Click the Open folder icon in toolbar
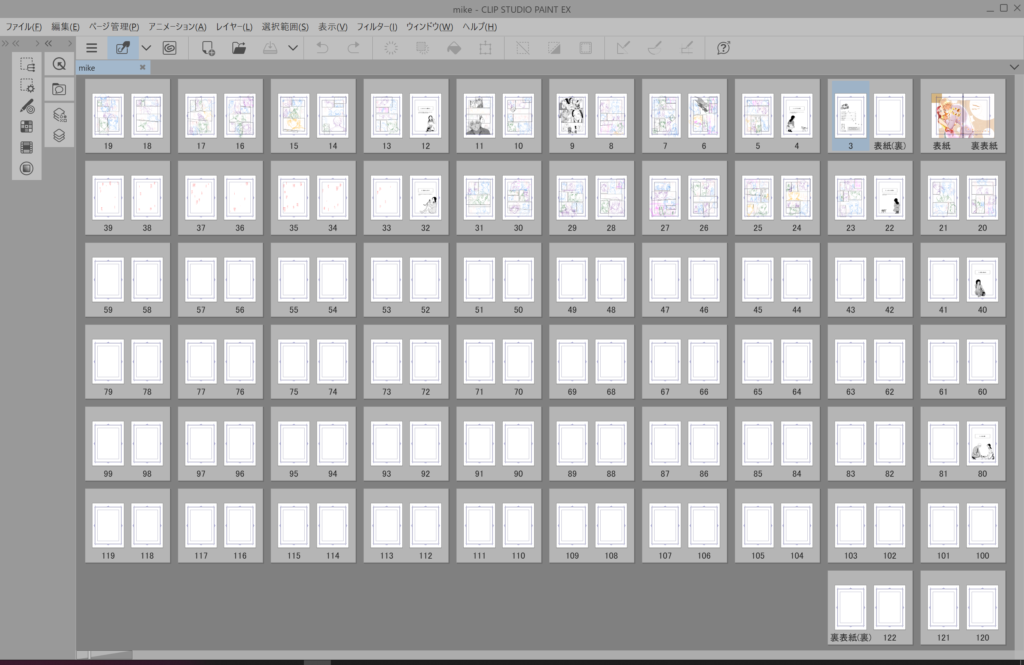 239,47
